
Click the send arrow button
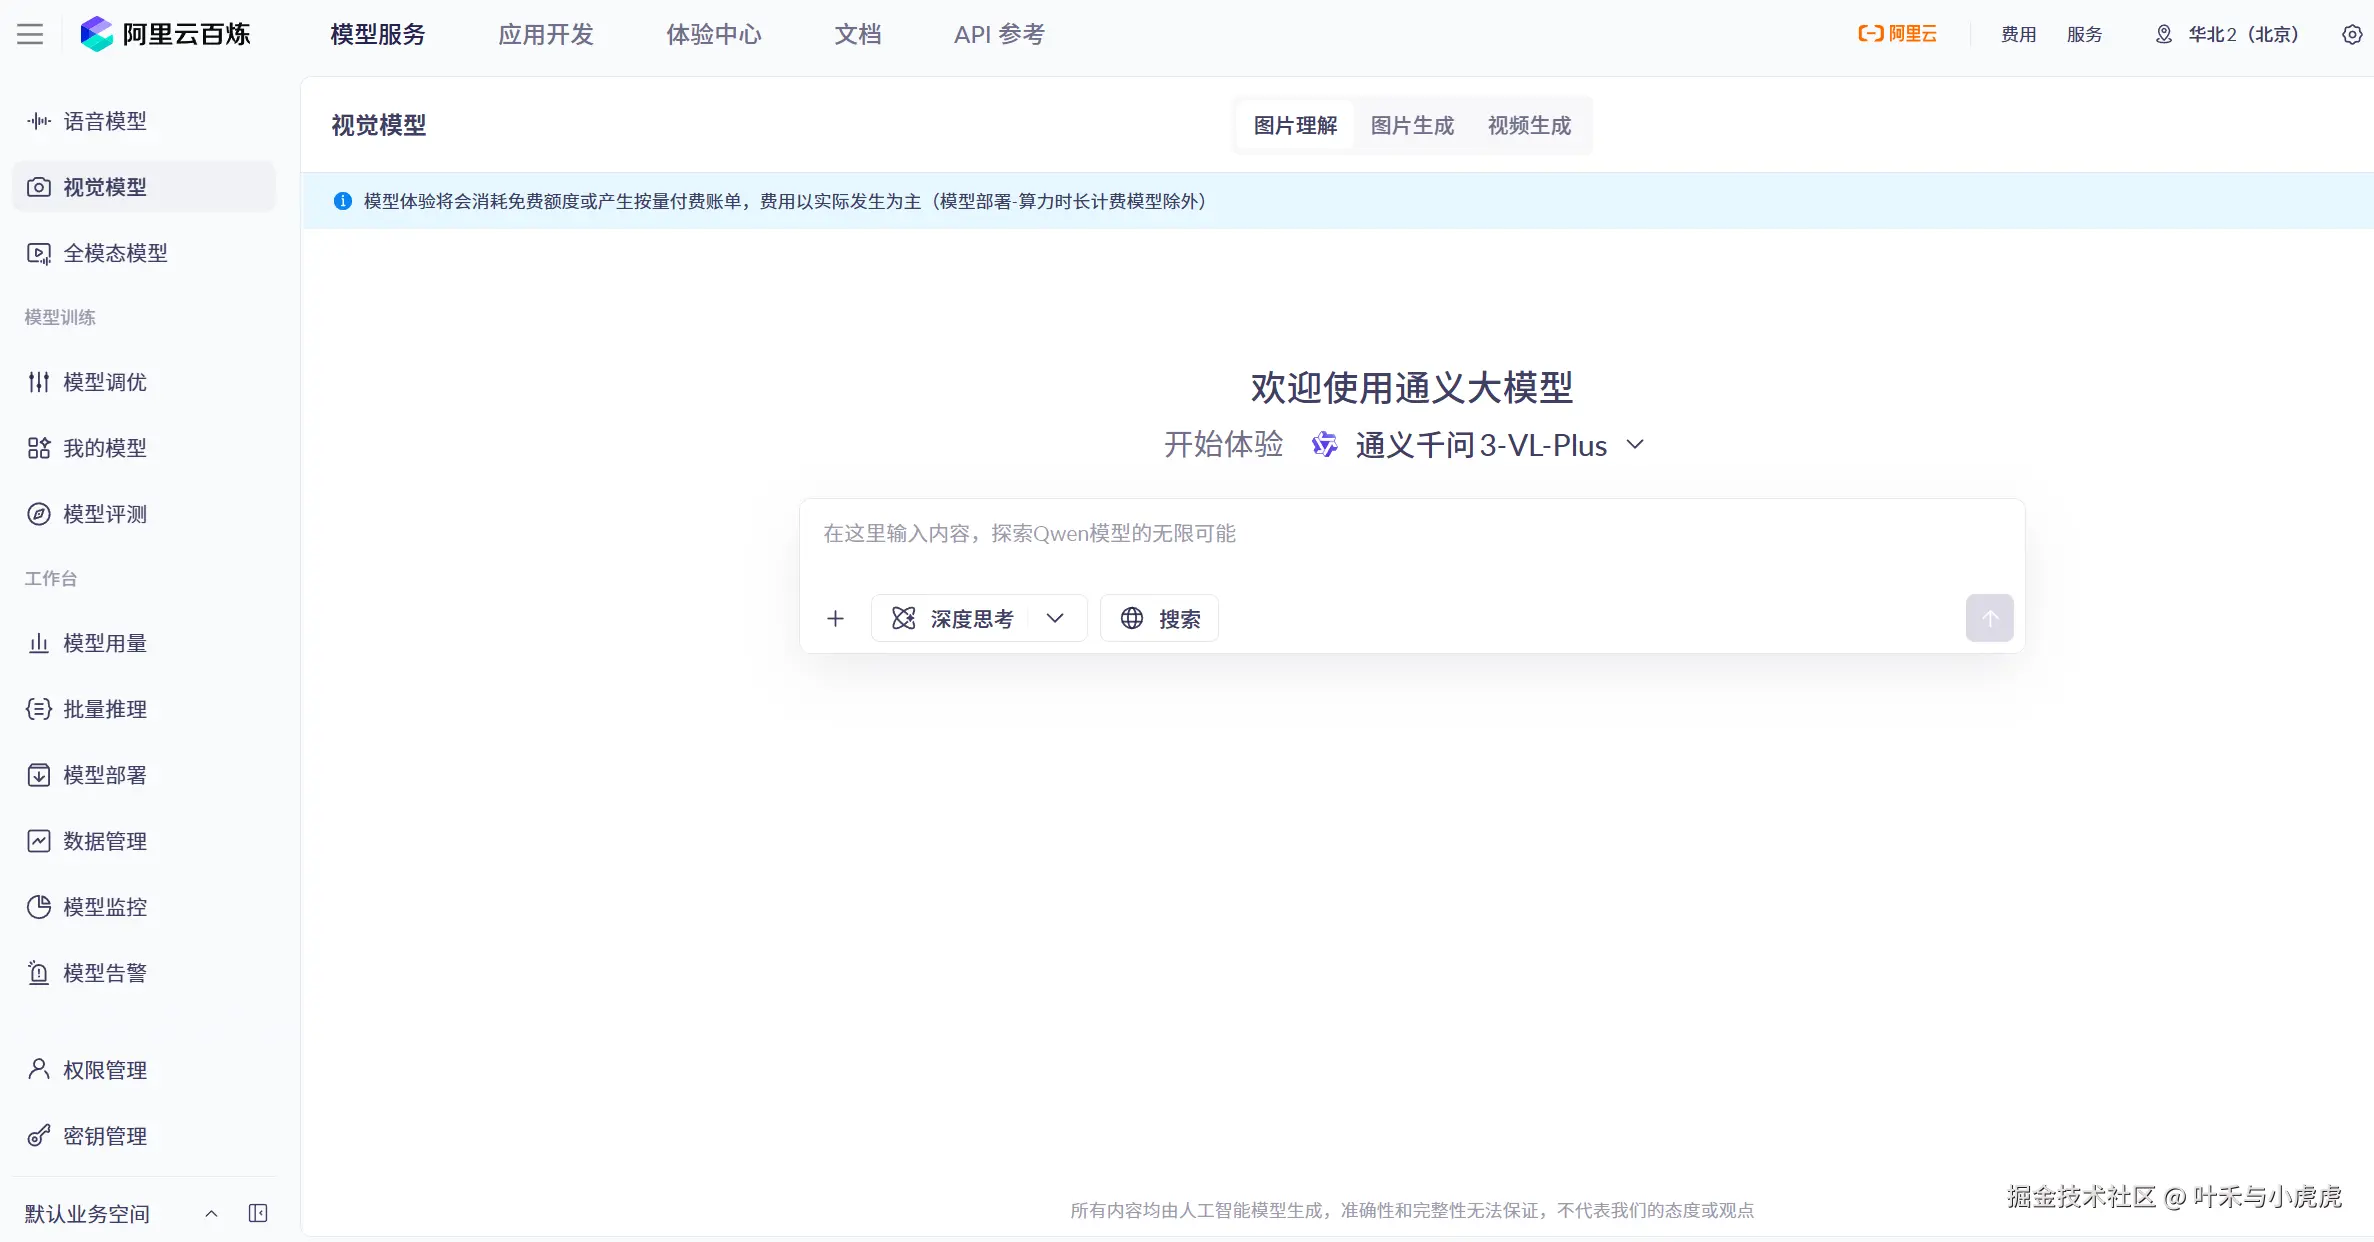(1989, 618)
